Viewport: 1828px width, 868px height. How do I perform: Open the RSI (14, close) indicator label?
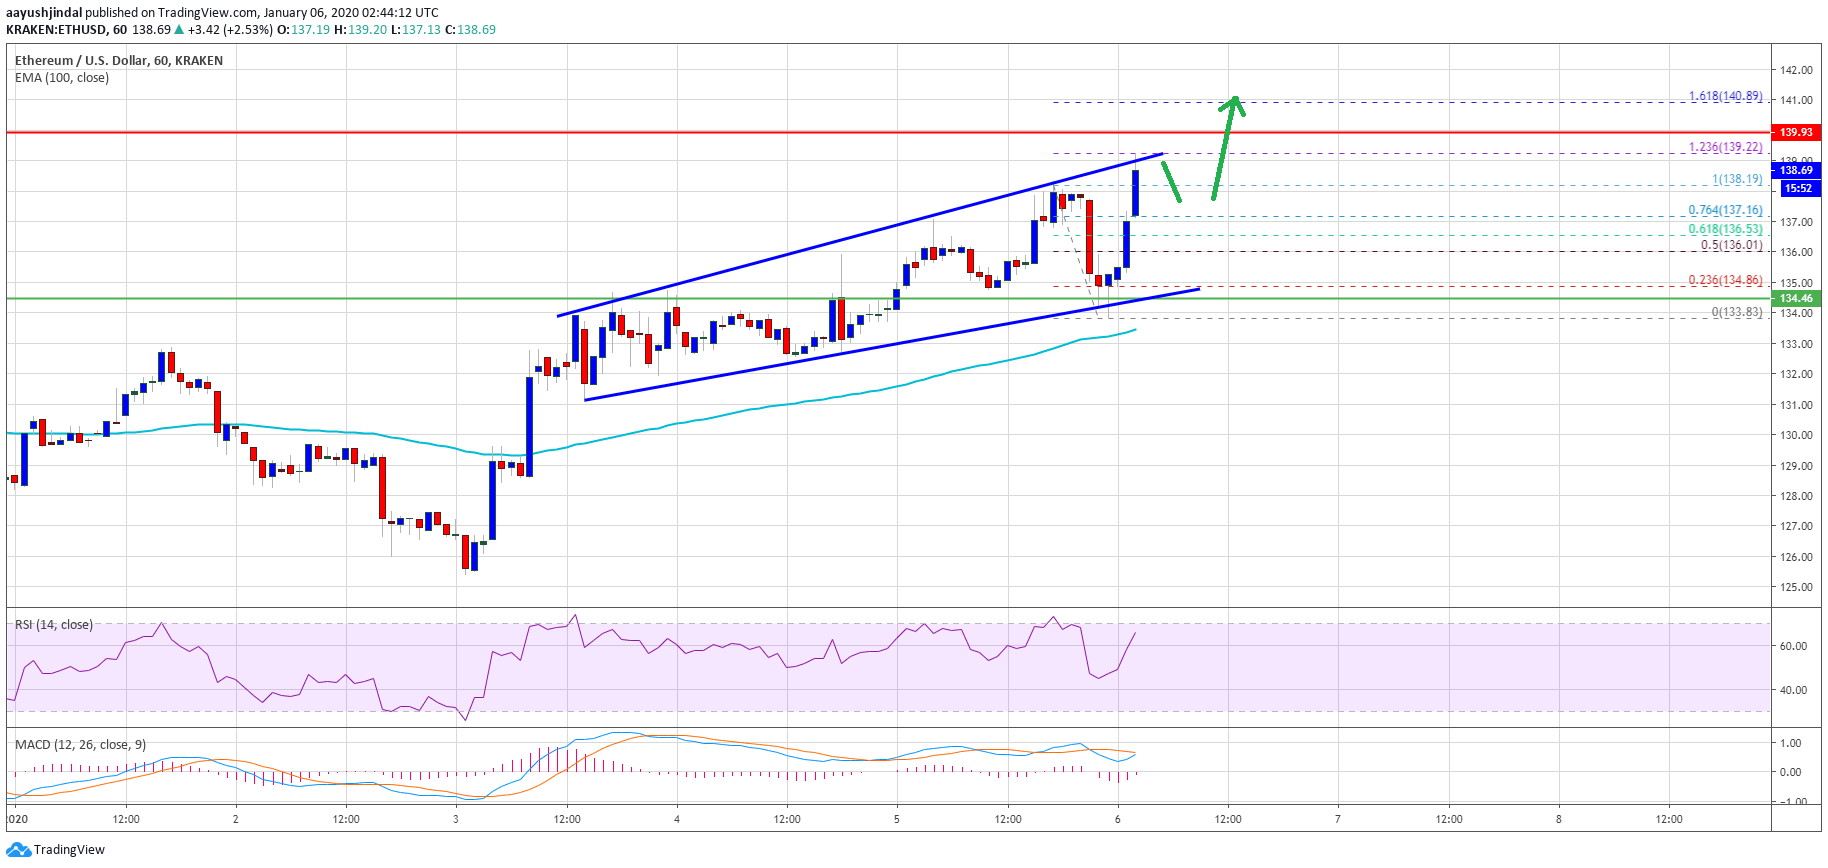[54, 625]
